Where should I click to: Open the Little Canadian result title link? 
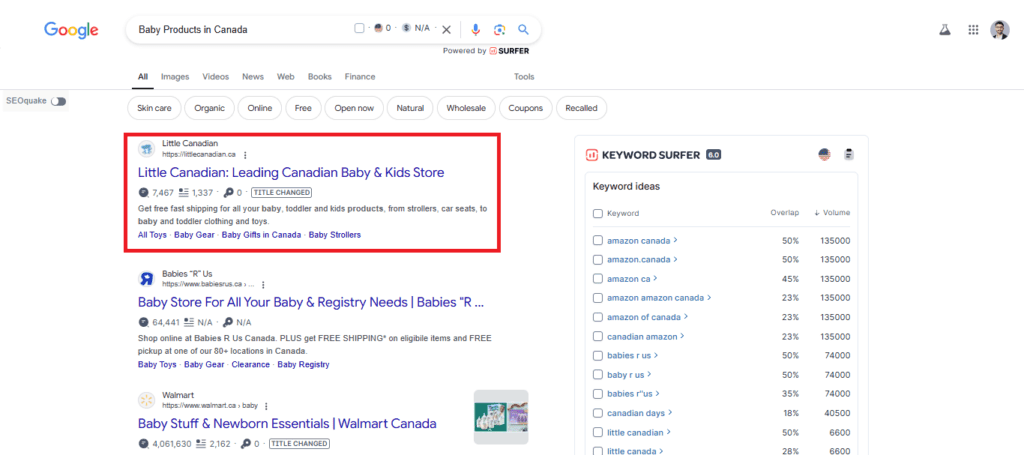291,173
